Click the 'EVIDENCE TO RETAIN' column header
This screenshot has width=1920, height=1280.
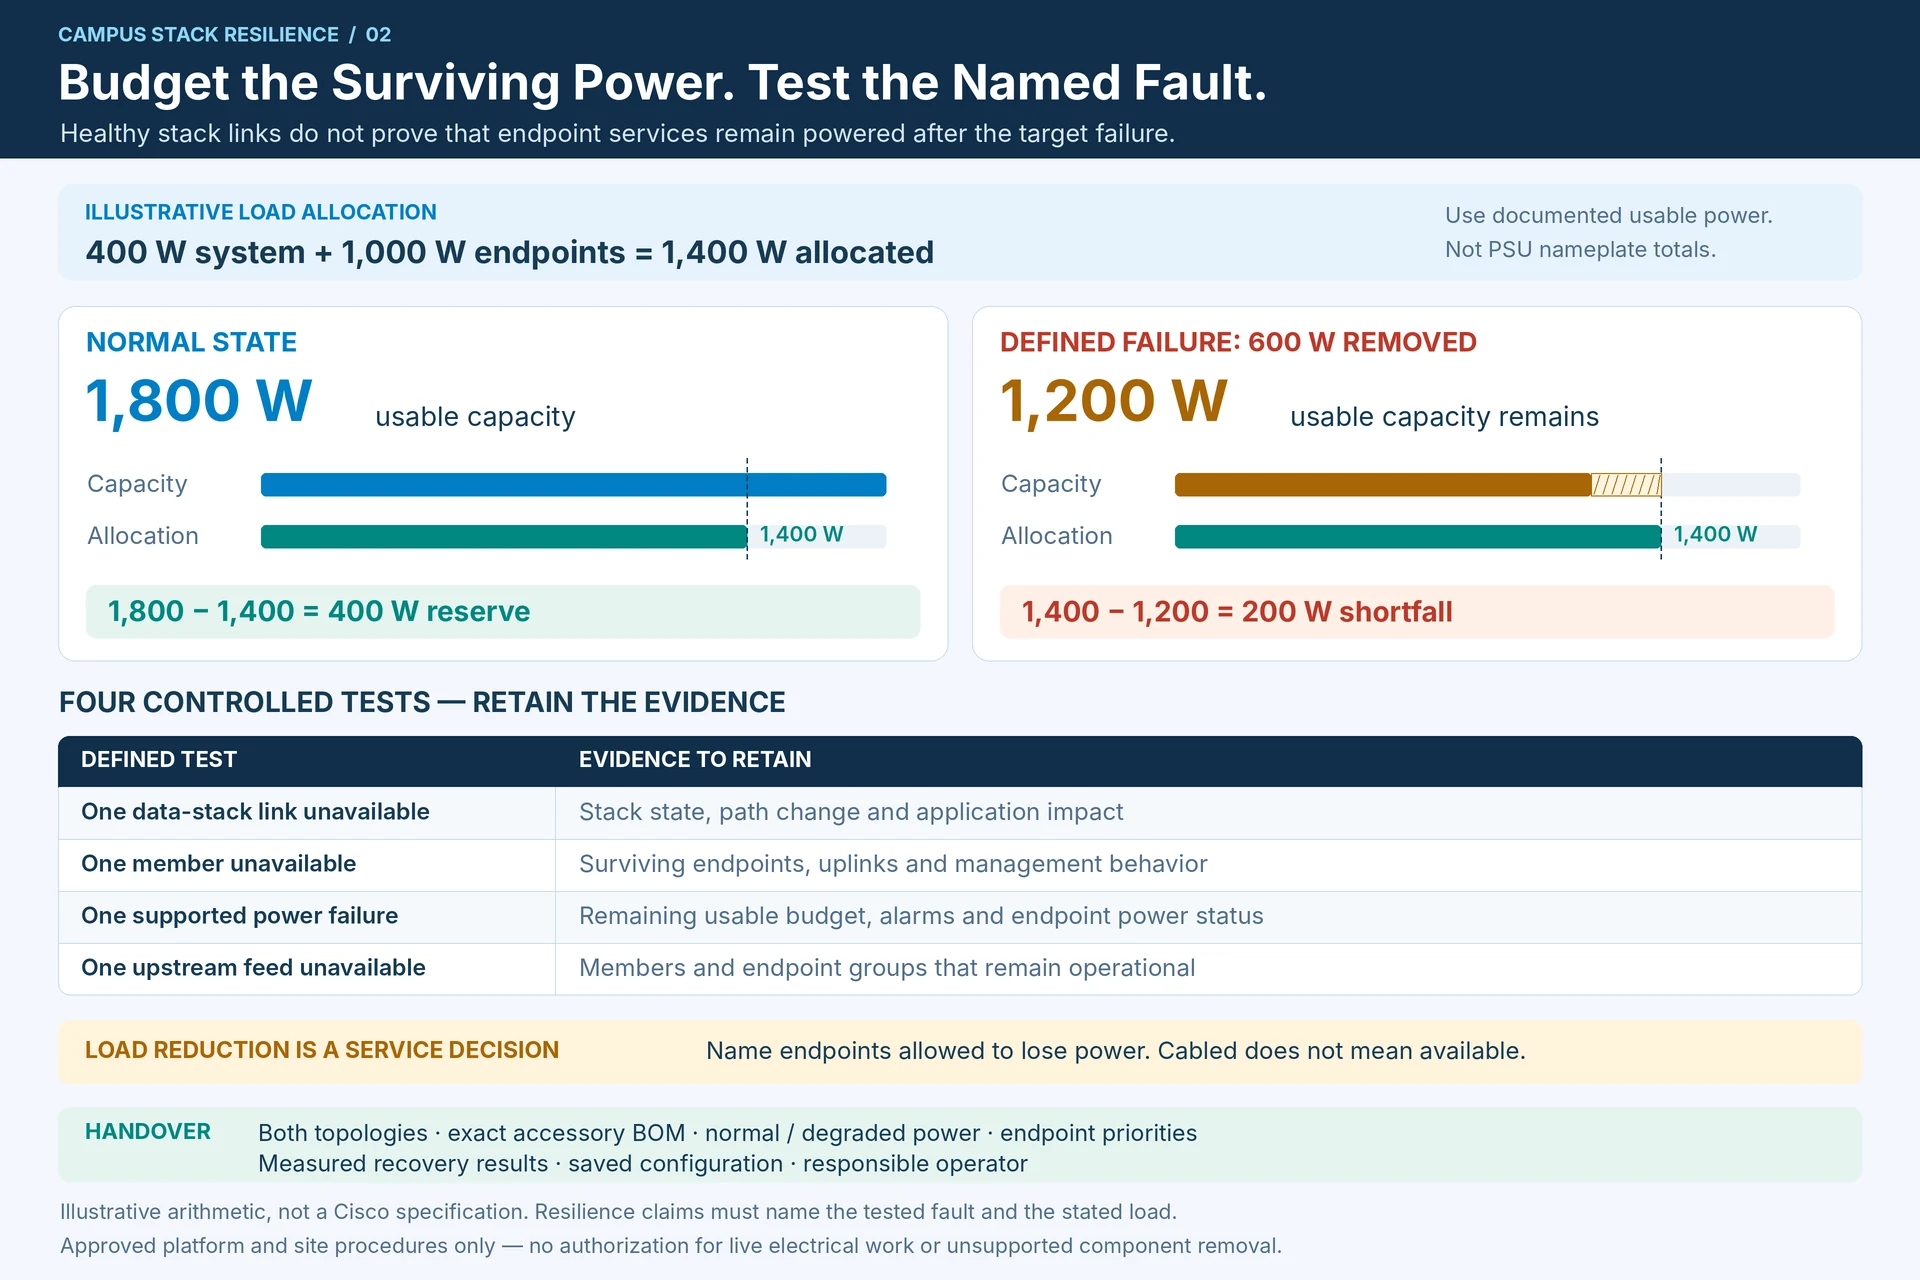pos(695,760)
